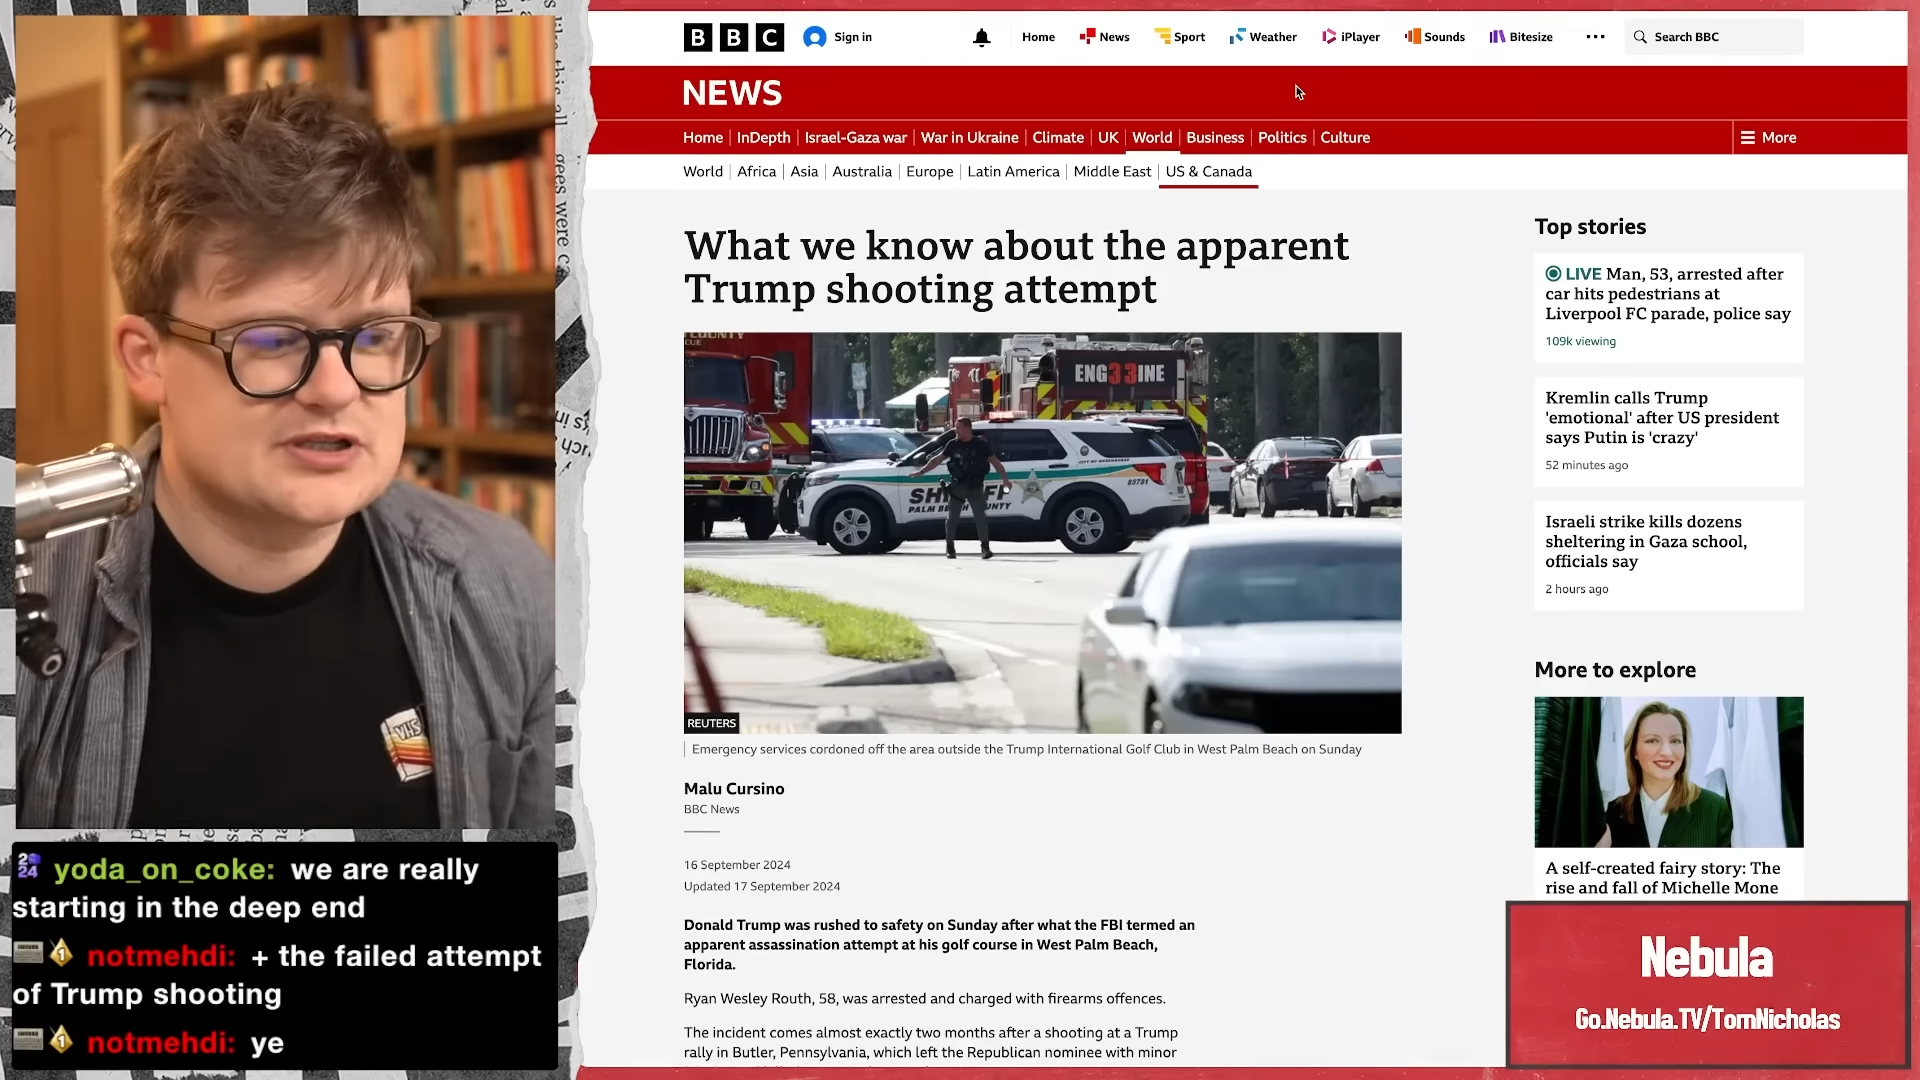Click the Sounds orange icon
The image size is (1920, 1080).
tap(1412, 37)
